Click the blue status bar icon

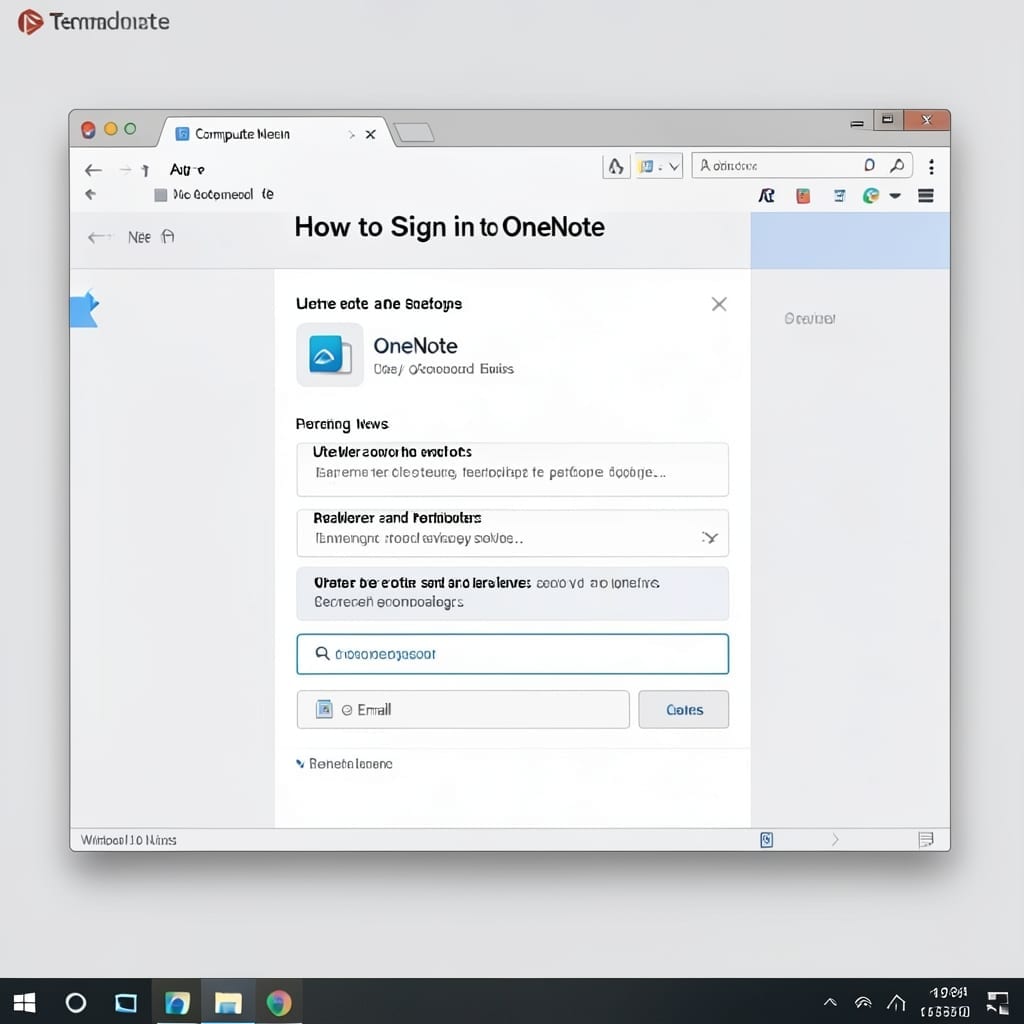(767, 840)
